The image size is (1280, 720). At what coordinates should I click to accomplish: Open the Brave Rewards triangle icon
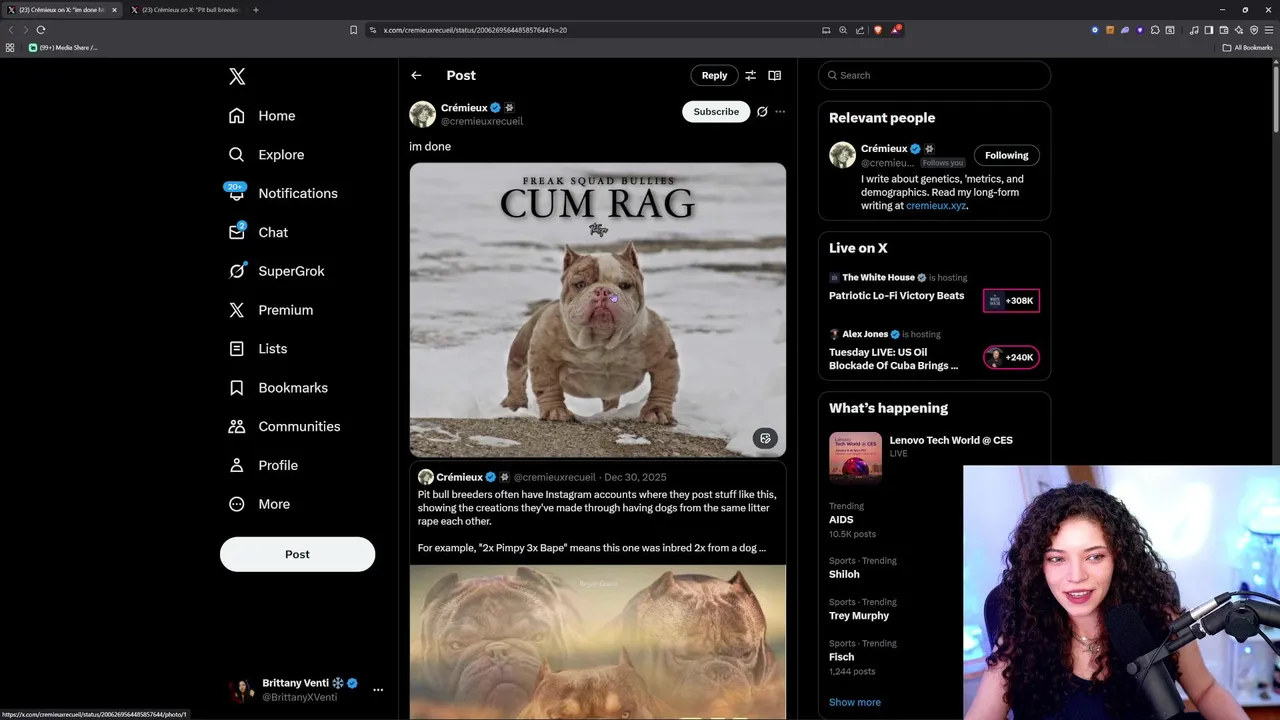(896, 30)
